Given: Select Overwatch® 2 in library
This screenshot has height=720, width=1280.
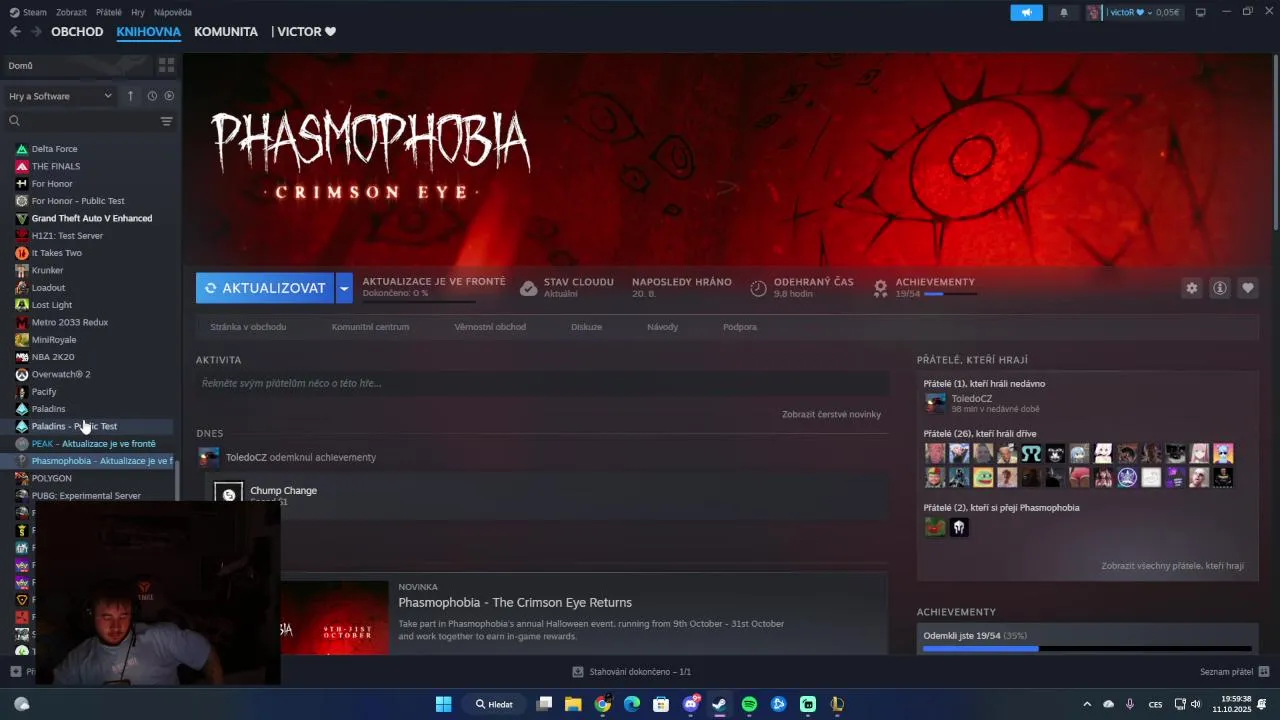Looking at the screenshot, I should (61, 374).
